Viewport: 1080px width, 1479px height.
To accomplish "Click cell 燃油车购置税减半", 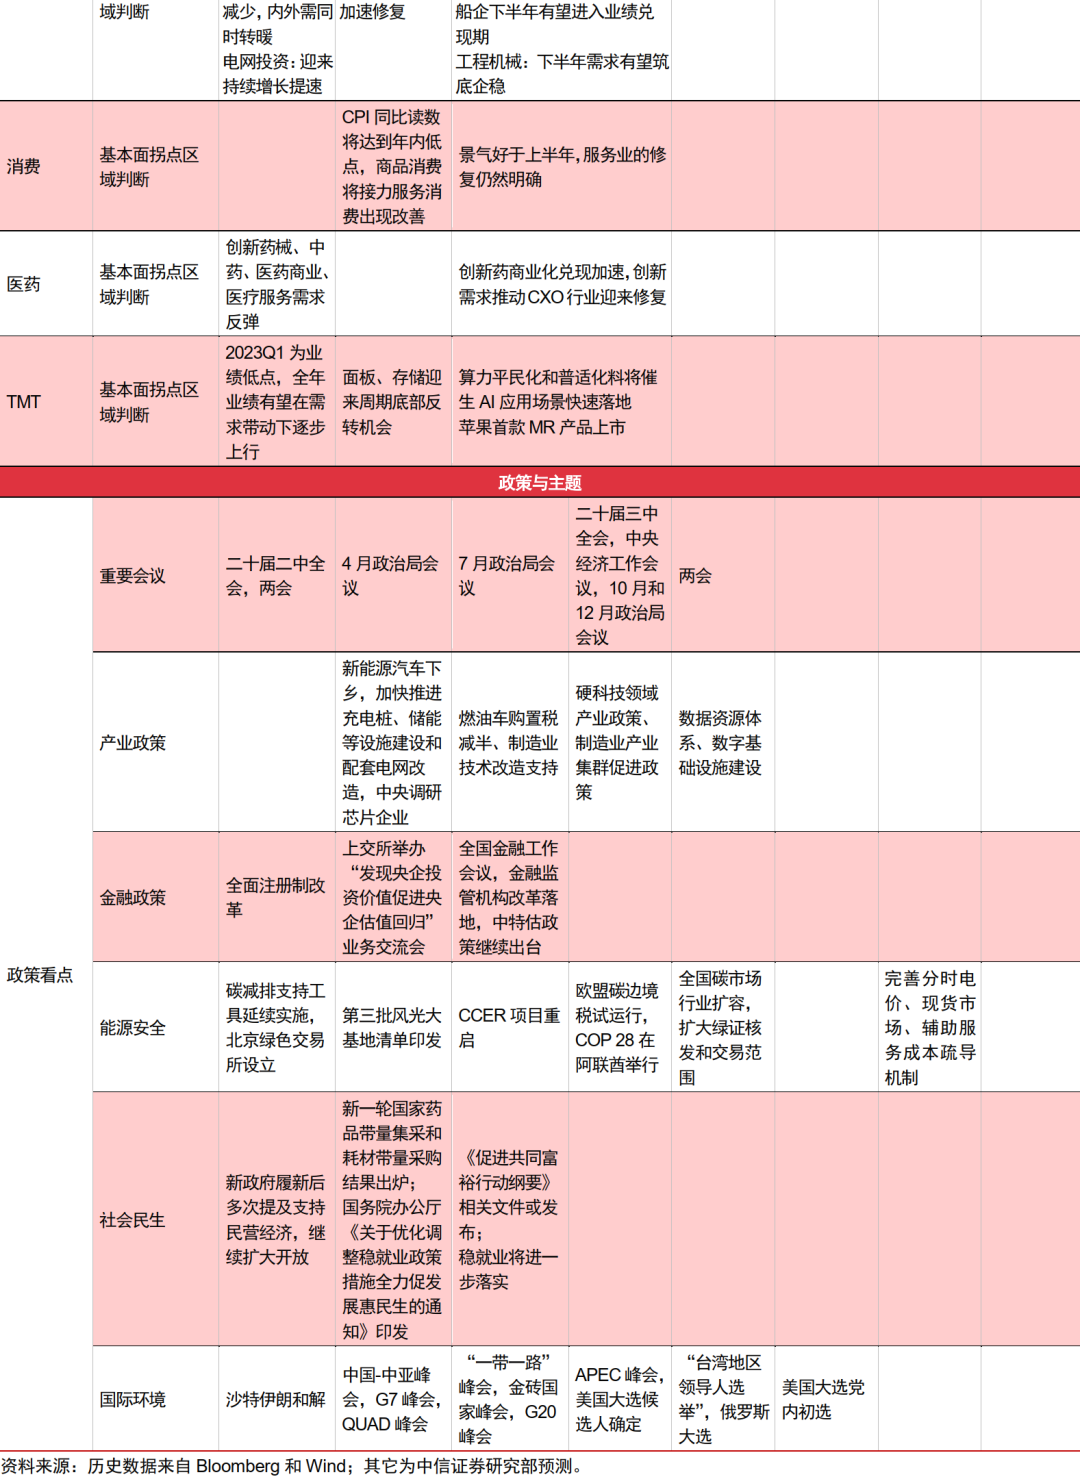I will click(509, 742).
